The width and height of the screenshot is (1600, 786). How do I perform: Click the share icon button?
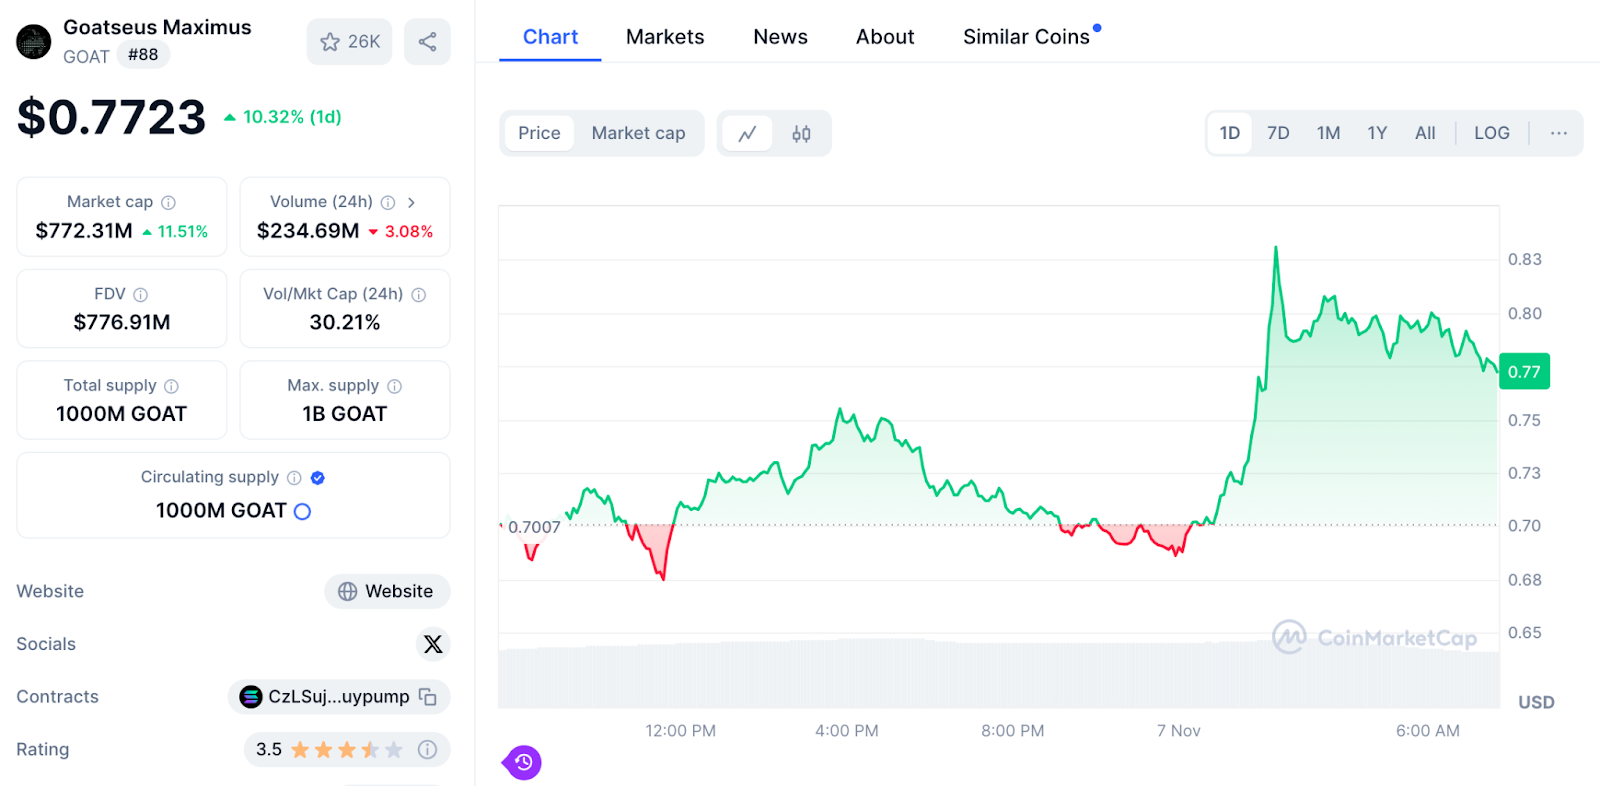click(x=427, y=42)
